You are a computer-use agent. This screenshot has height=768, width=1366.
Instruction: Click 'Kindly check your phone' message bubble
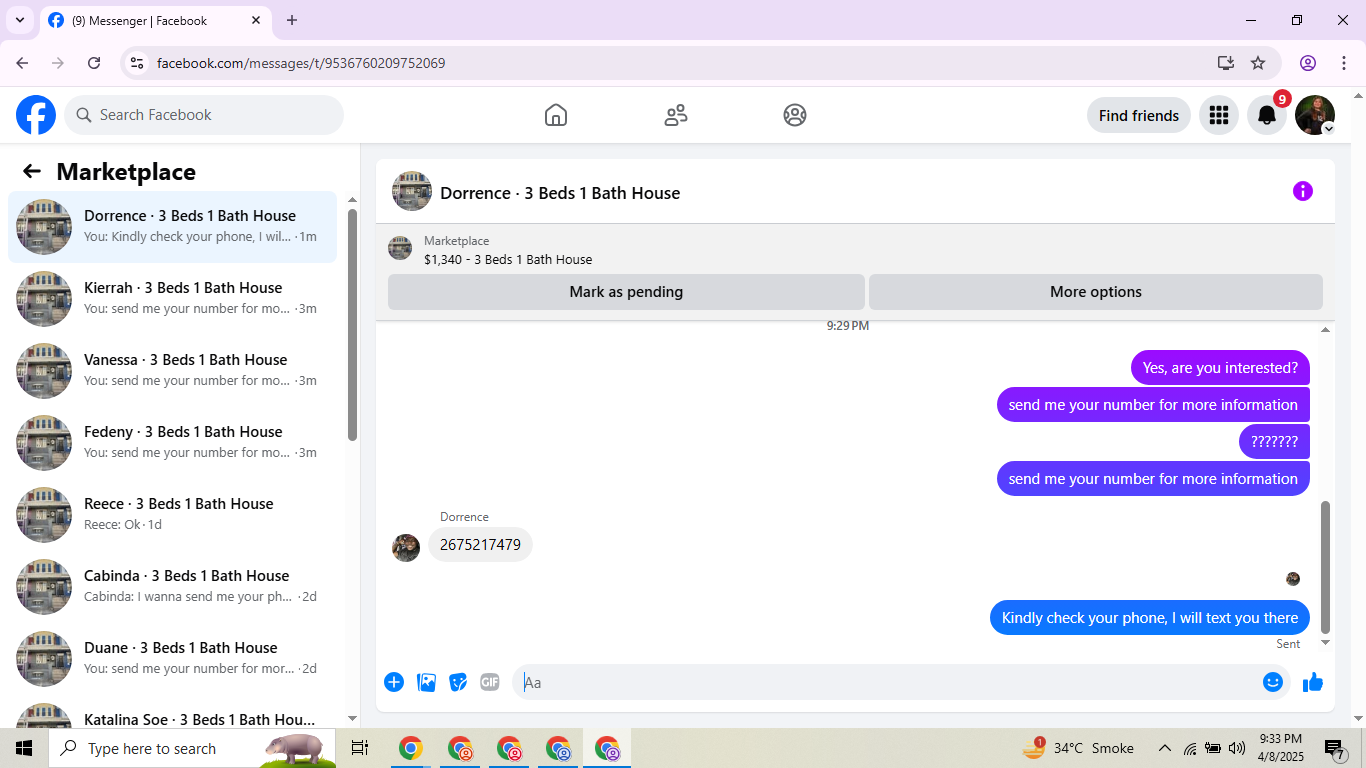pos(1150,618)
